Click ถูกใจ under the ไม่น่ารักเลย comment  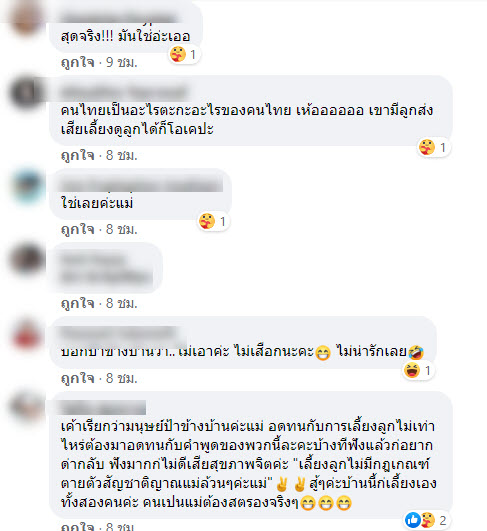(78, 378)
